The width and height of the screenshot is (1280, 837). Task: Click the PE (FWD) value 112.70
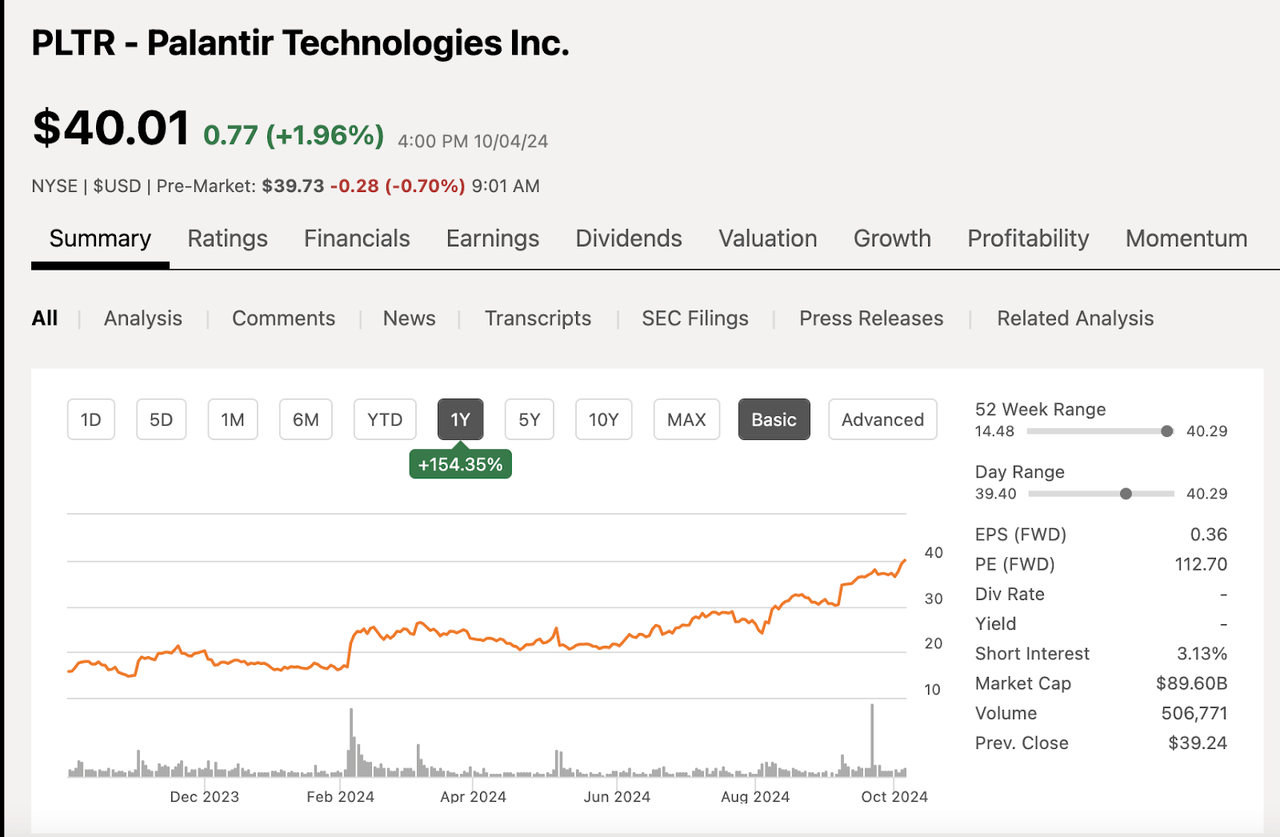click(x=1201, y=564)
